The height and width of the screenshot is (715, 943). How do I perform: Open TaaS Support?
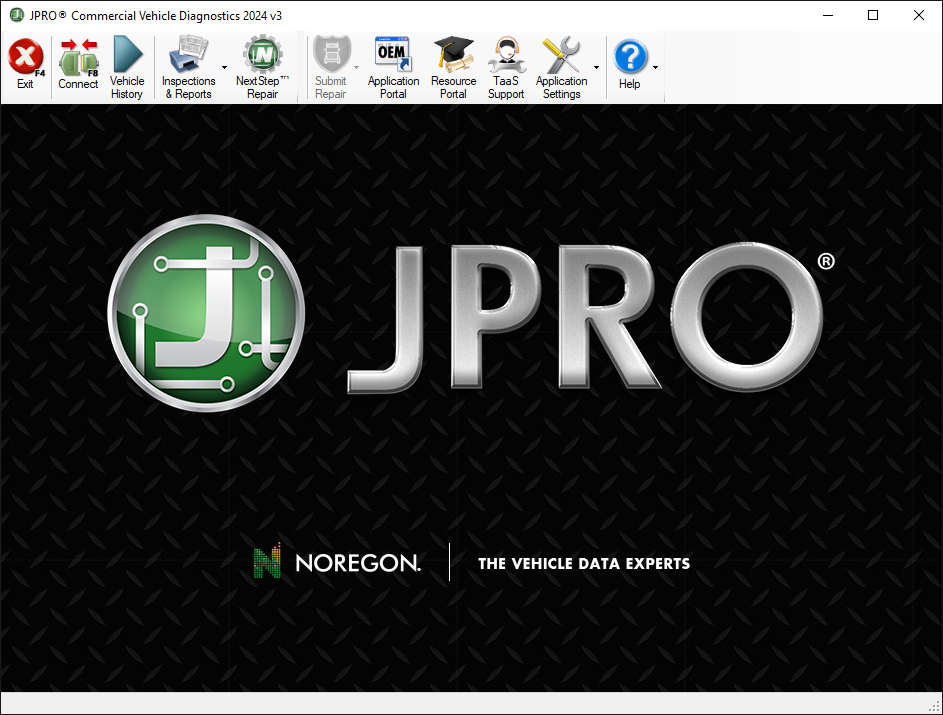(506, 67)
